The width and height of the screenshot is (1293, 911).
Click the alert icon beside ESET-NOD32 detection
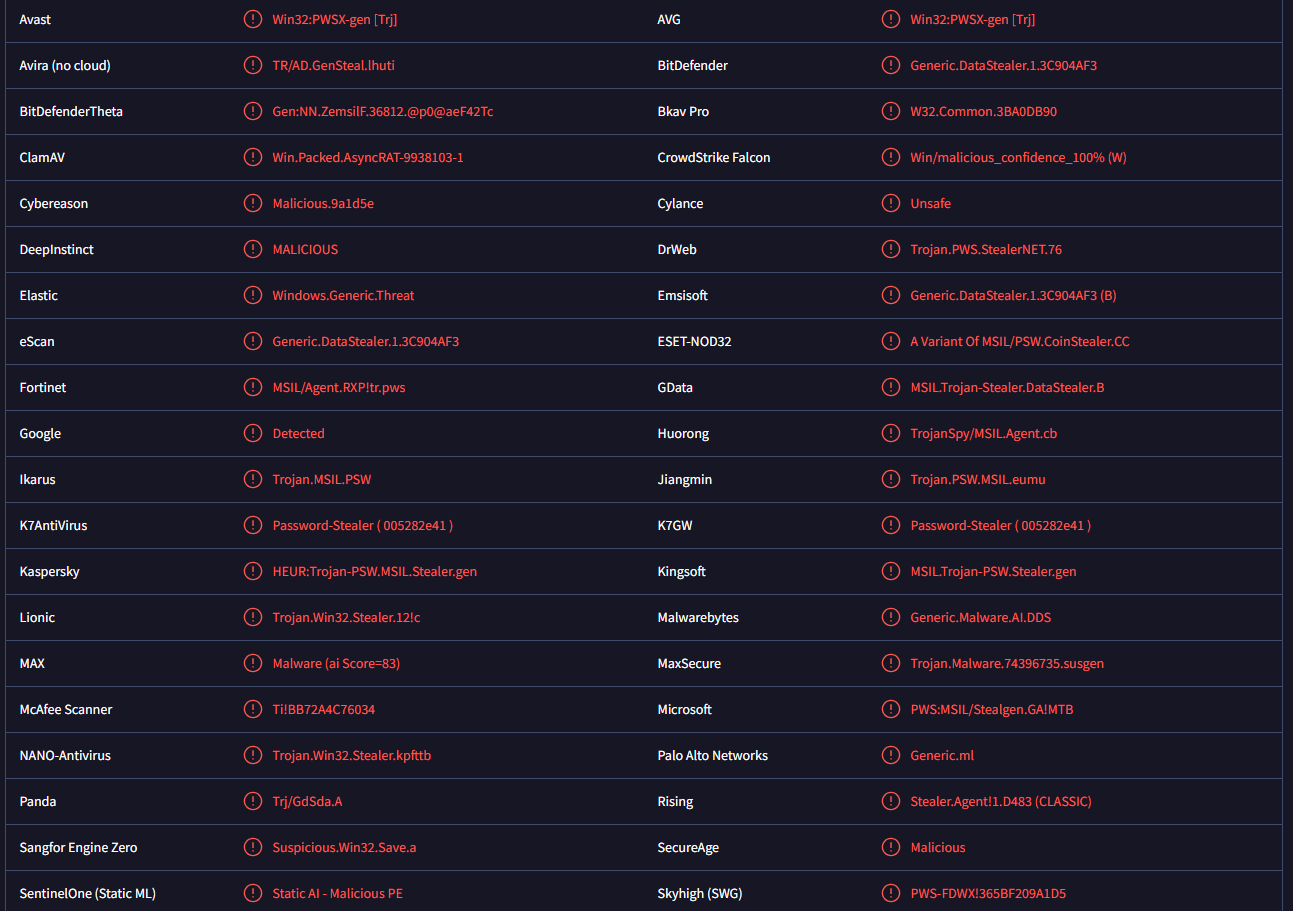891,341
